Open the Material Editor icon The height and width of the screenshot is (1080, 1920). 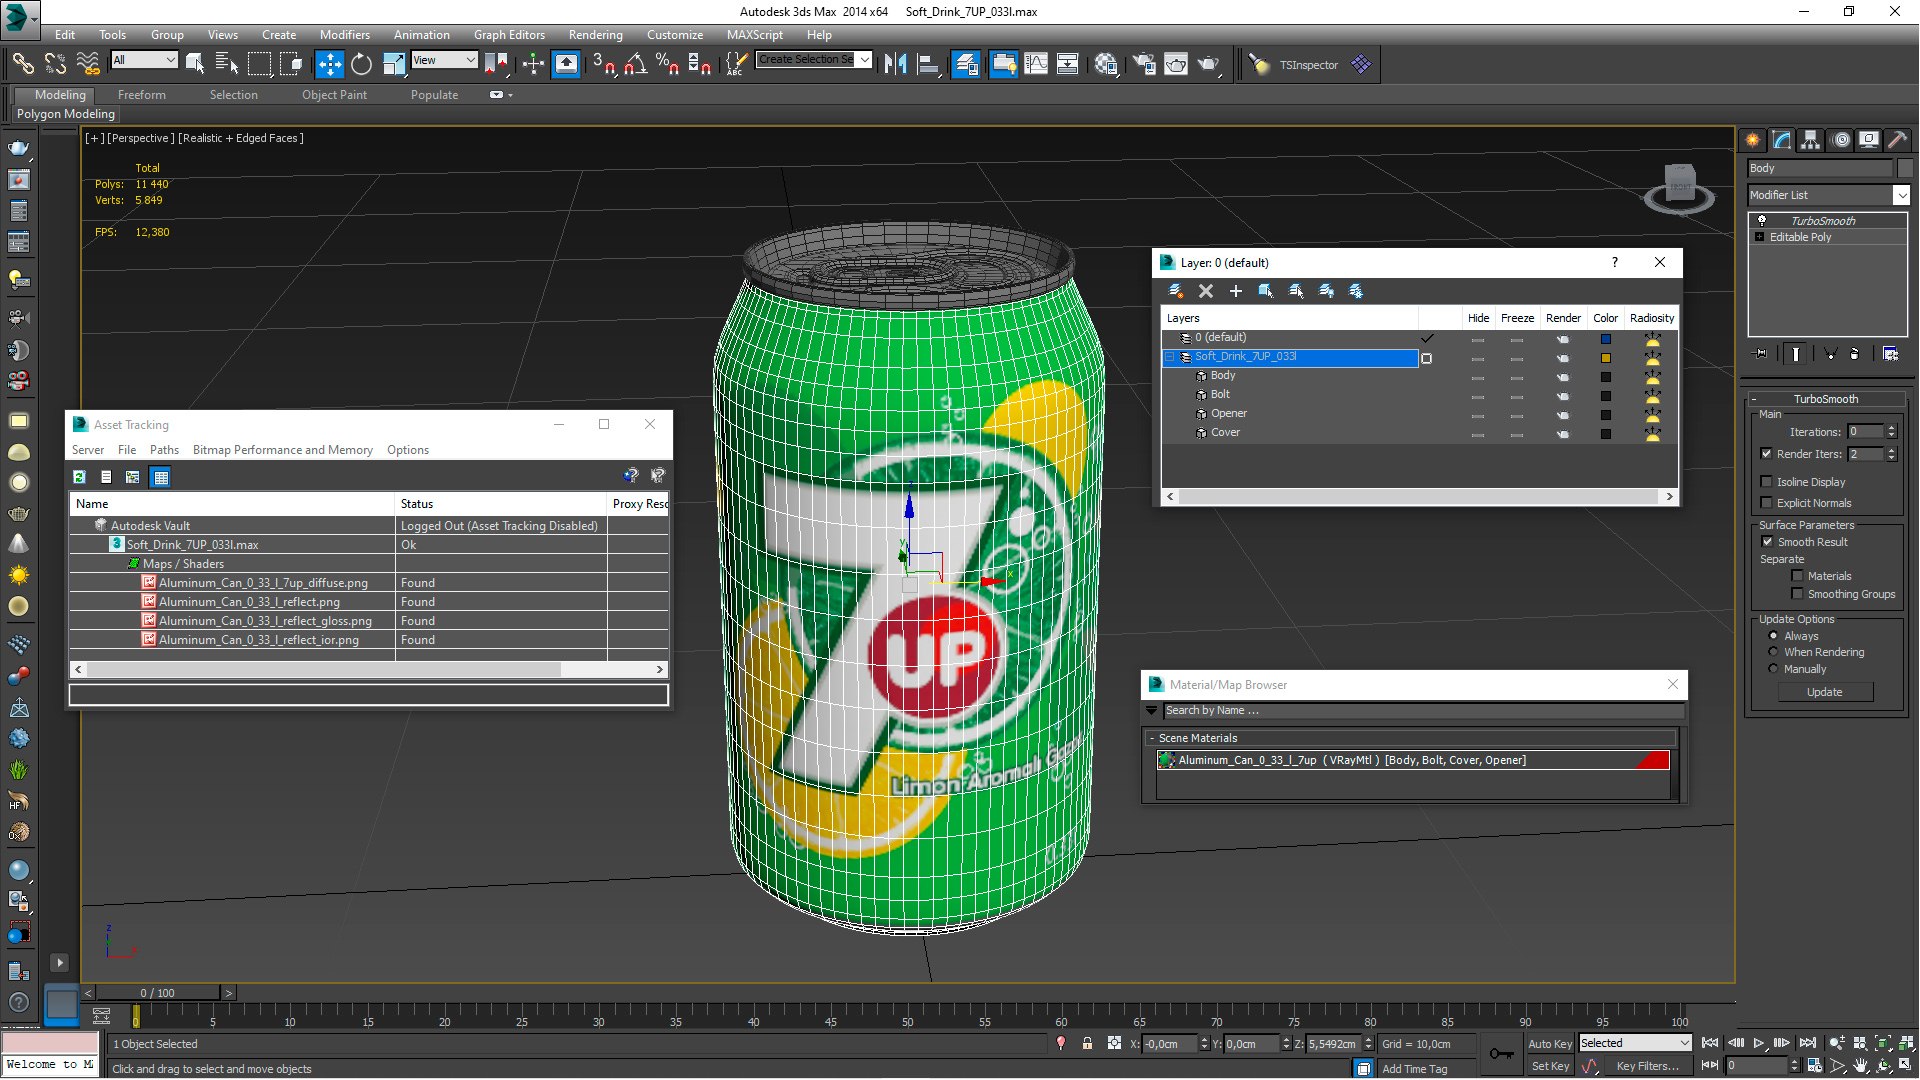[1106, 64]
